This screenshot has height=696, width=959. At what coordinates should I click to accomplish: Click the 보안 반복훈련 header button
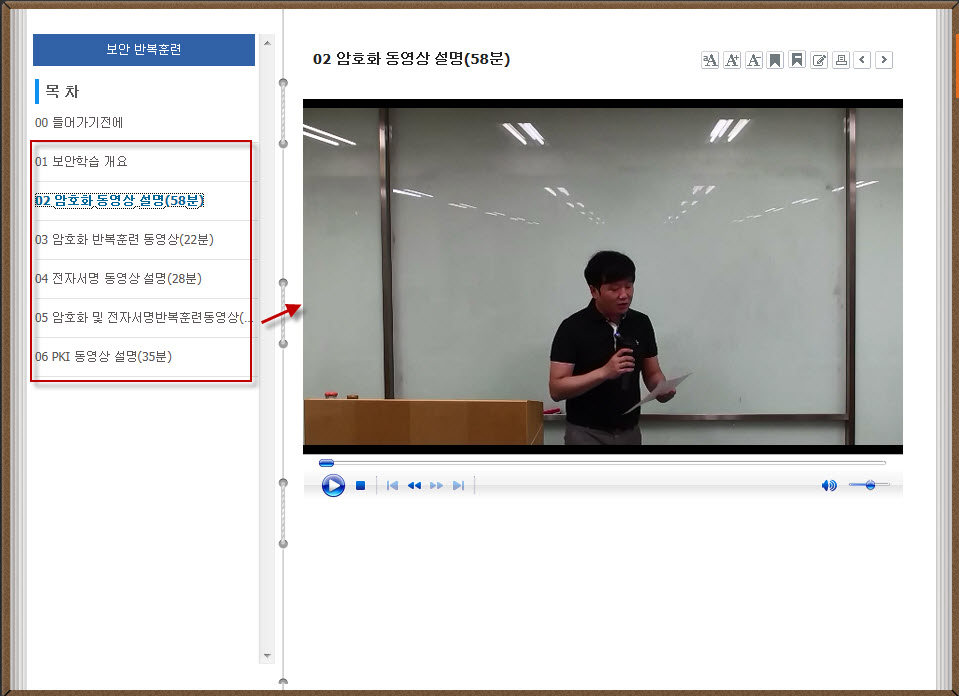(144, 50)
